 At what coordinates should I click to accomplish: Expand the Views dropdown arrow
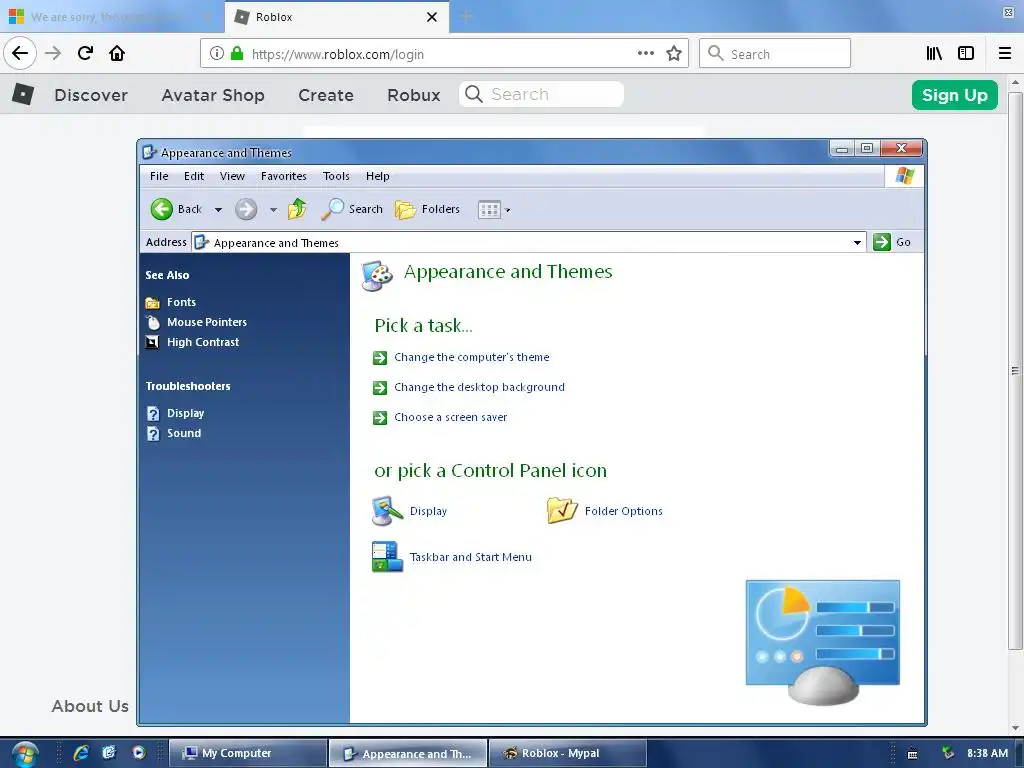point(507,210)
